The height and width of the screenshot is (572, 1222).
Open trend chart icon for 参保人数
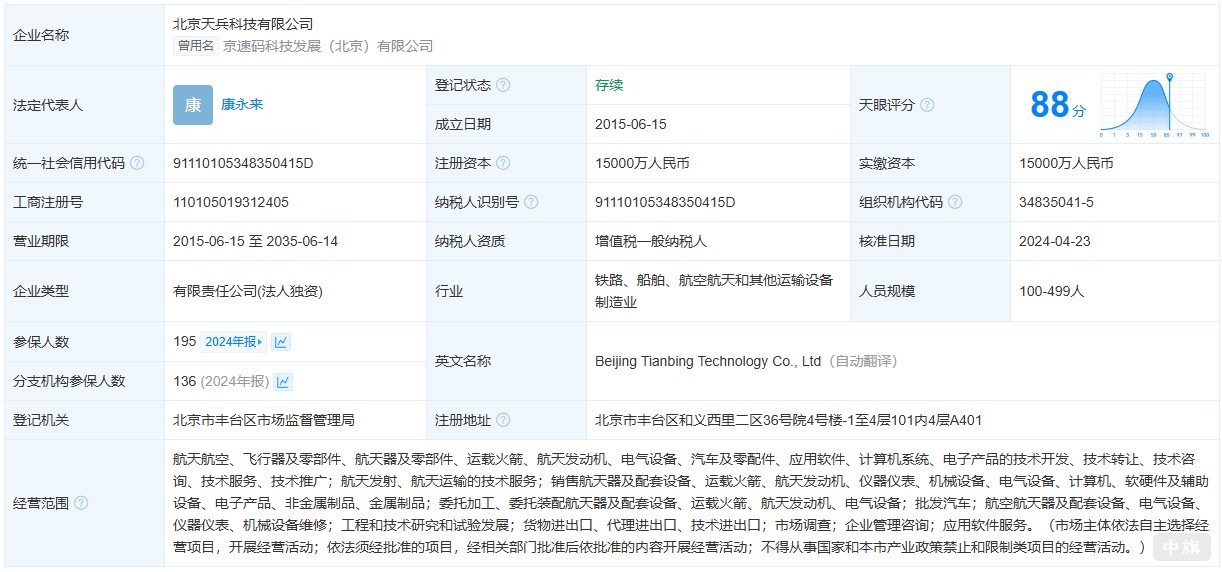coord(282,342)
